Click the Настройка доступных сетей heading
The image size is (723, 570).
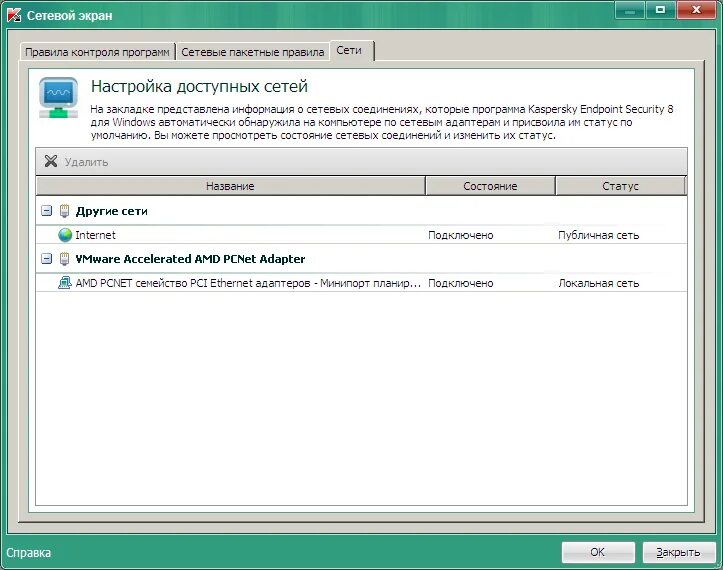[199, 86]
